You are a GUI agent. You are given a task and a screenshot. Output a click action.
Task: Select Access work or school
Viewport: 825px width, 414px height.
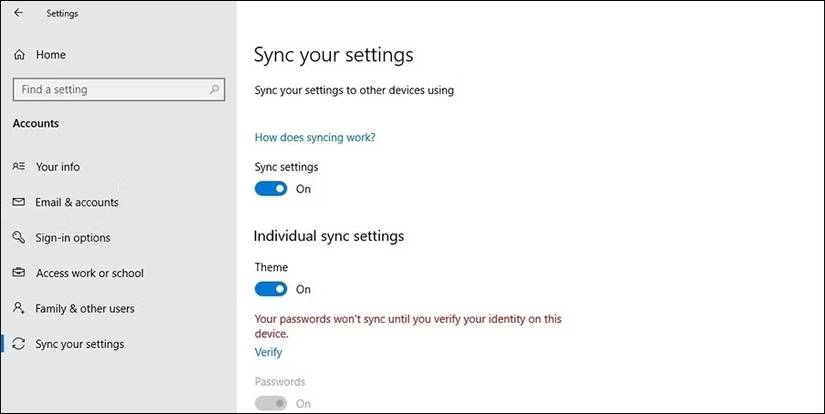pyautogui.click(x=89, y=273)
